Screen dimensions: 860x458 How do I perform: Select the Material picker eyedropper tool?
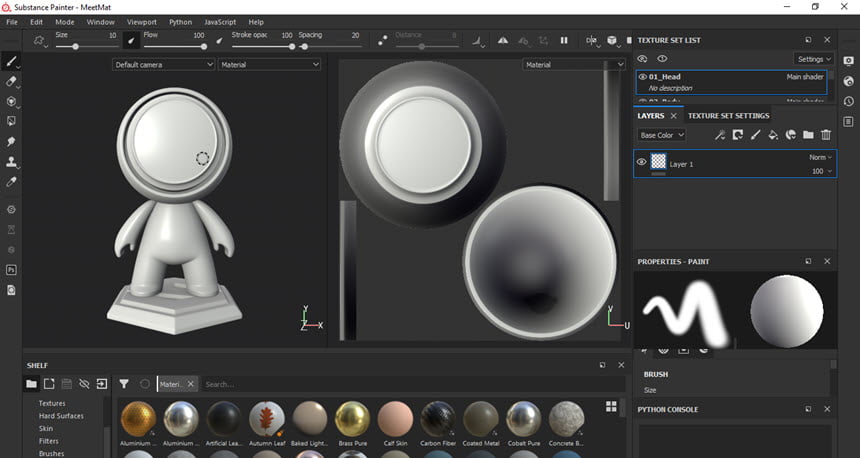pos(11,182)
